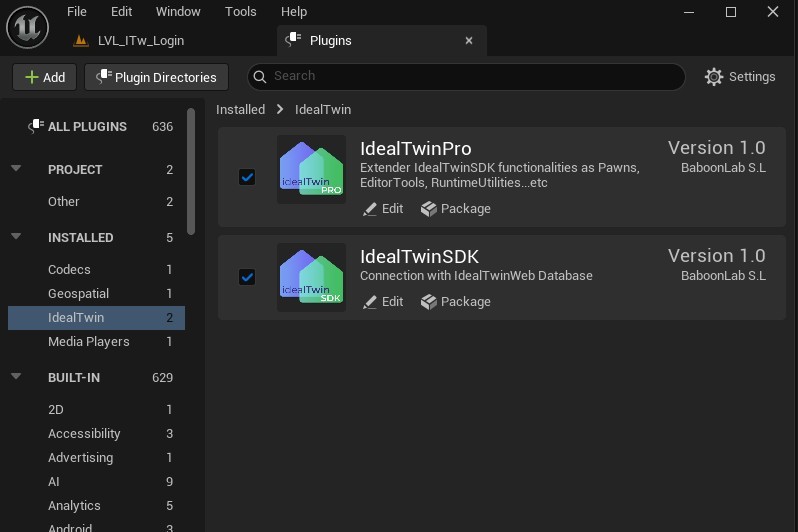Click the pencil icon for IdealTwinPro Edit

pyautogui.click(x=370, y=209)
